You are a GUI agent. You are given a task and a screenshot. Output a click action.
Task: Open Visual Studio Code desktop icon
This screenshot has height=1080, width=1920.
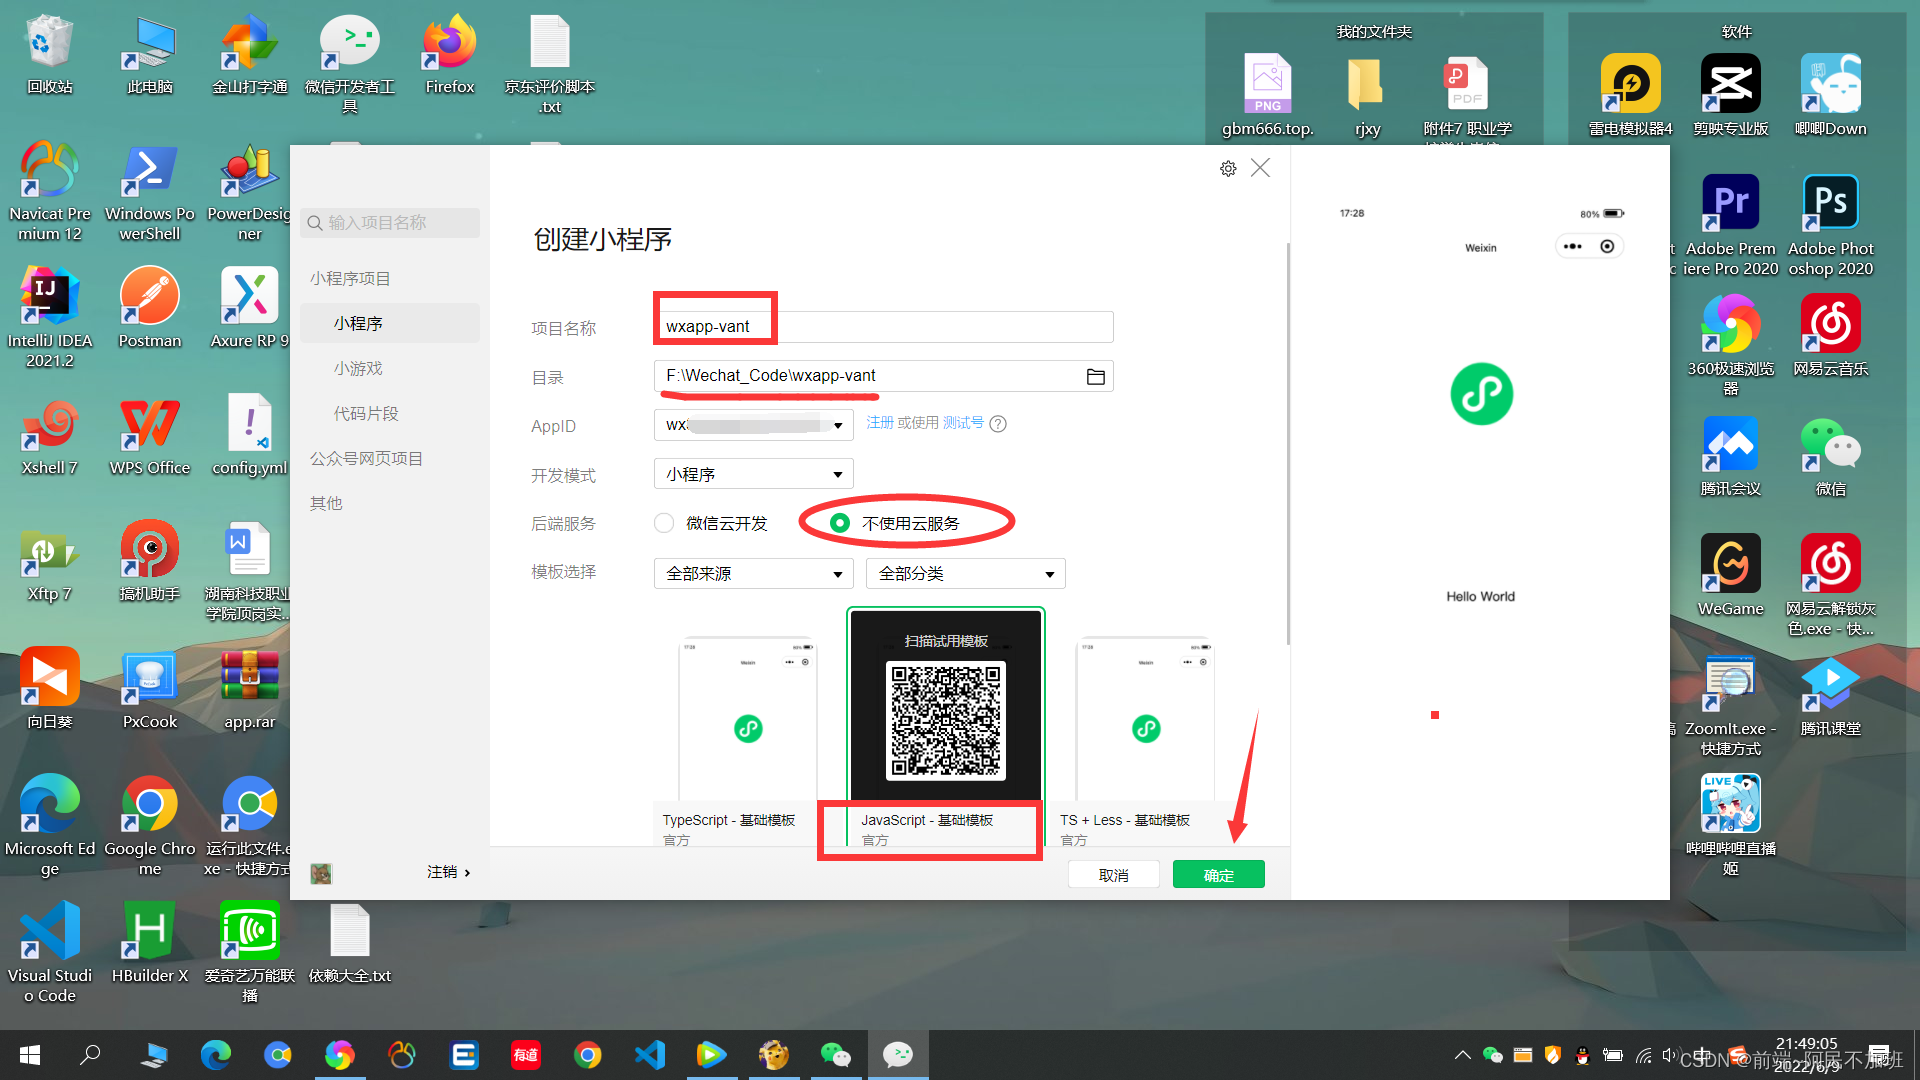[50, 950]
